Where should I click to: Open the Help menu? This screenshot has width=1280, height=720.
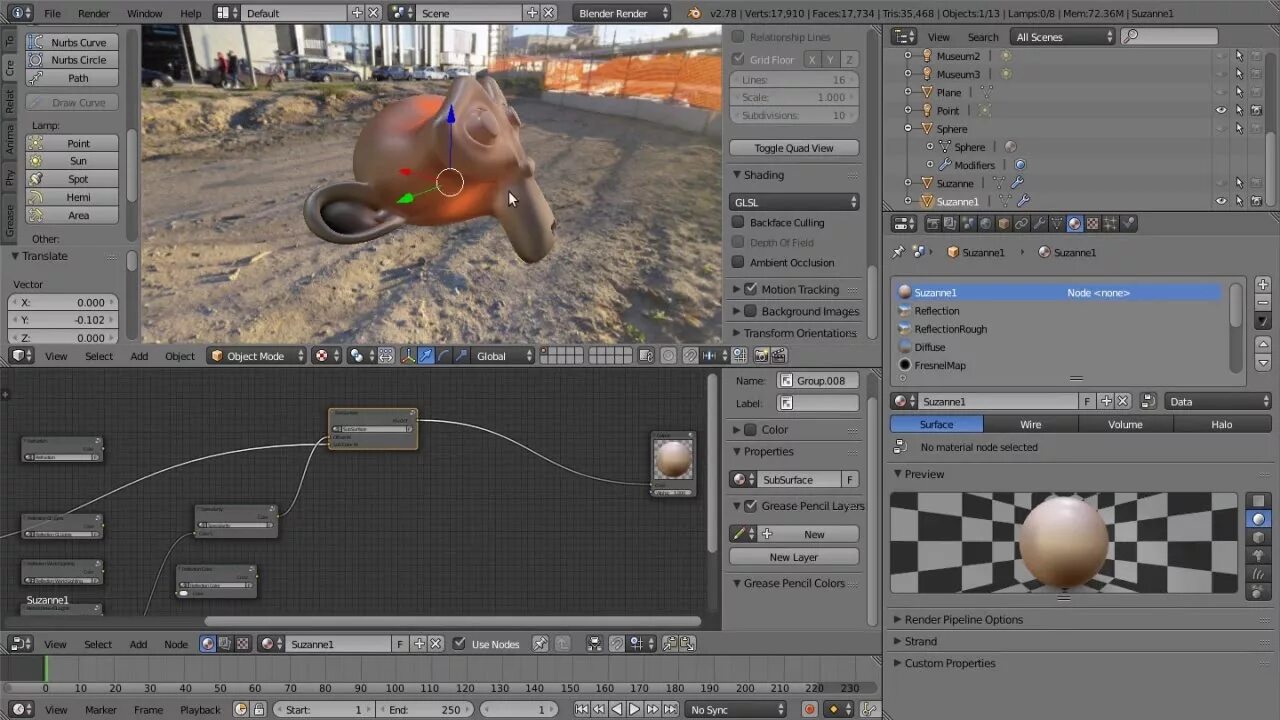[190, 14]
